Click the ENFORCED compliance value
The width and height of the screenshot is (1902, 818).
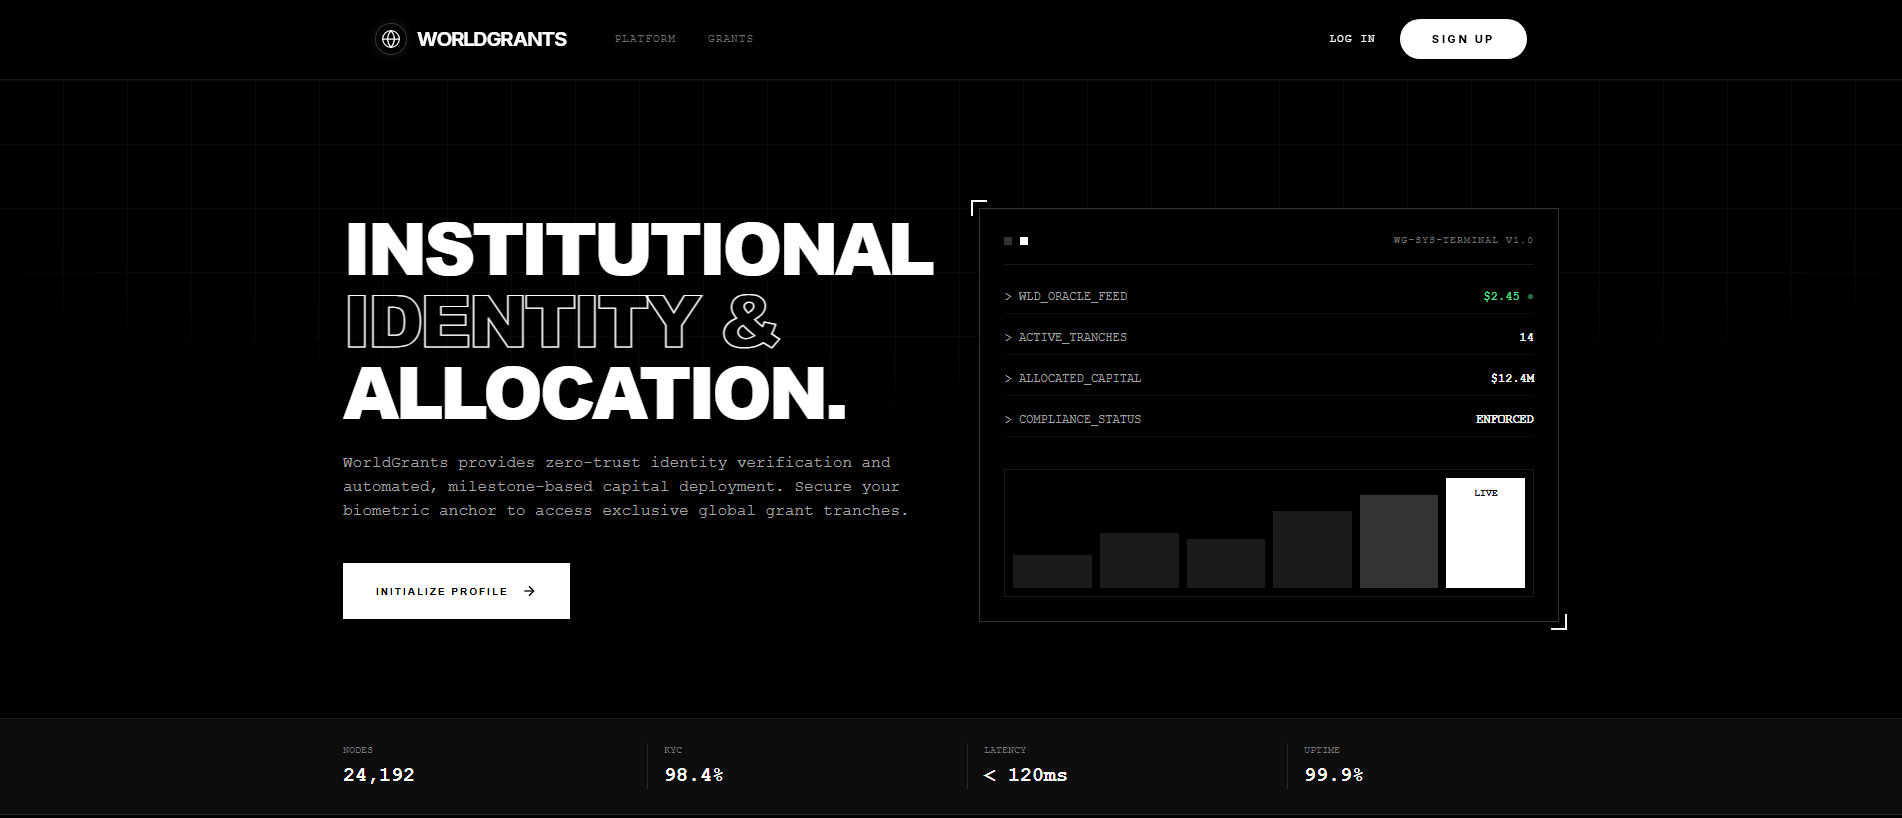1505,419
